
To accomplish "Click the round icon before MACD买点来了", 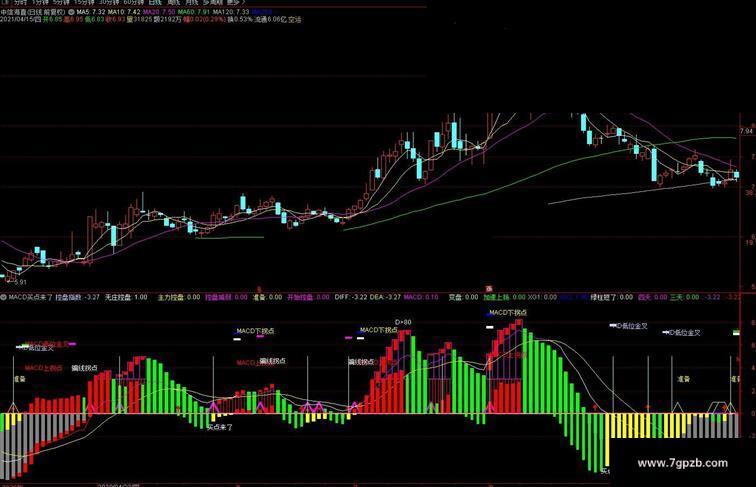I will coord(4,297).
